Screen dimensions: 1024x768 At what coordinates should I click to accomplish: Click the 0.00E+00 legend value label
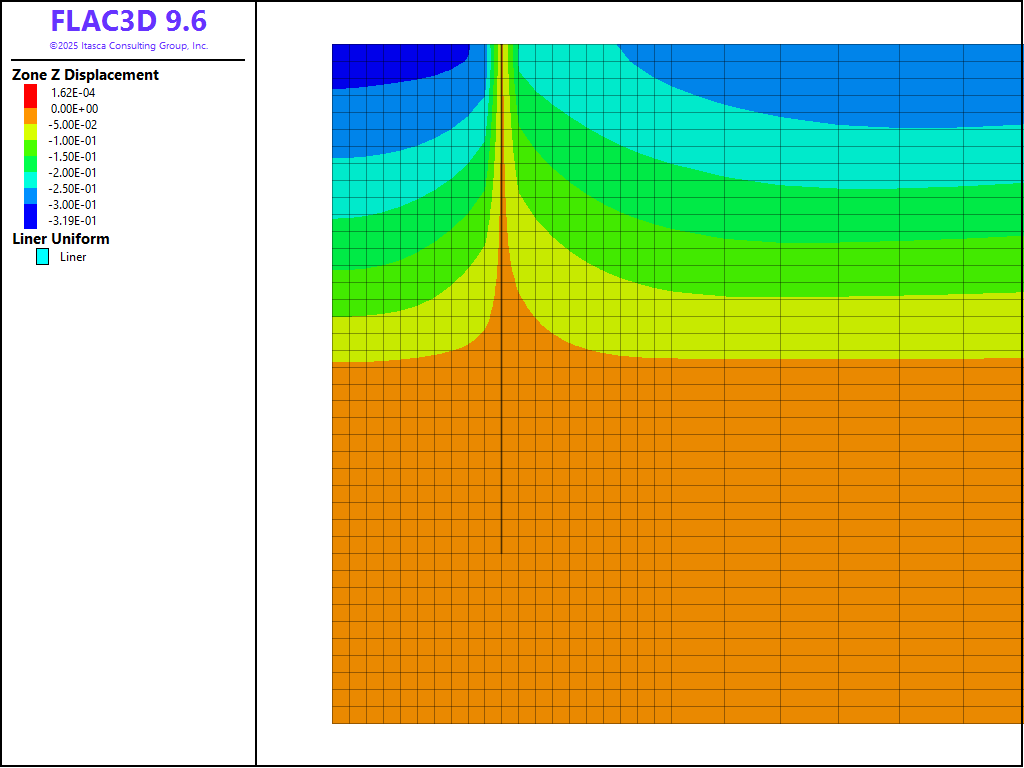click(x=74, y=109)
